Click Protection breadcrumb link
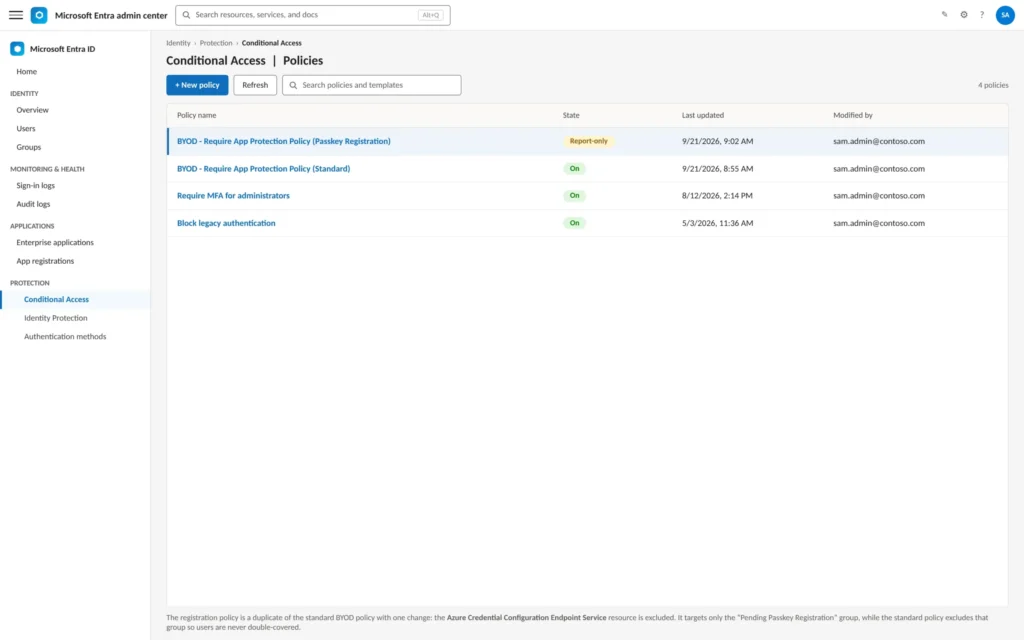The image size is (1024, 640). 216,43
